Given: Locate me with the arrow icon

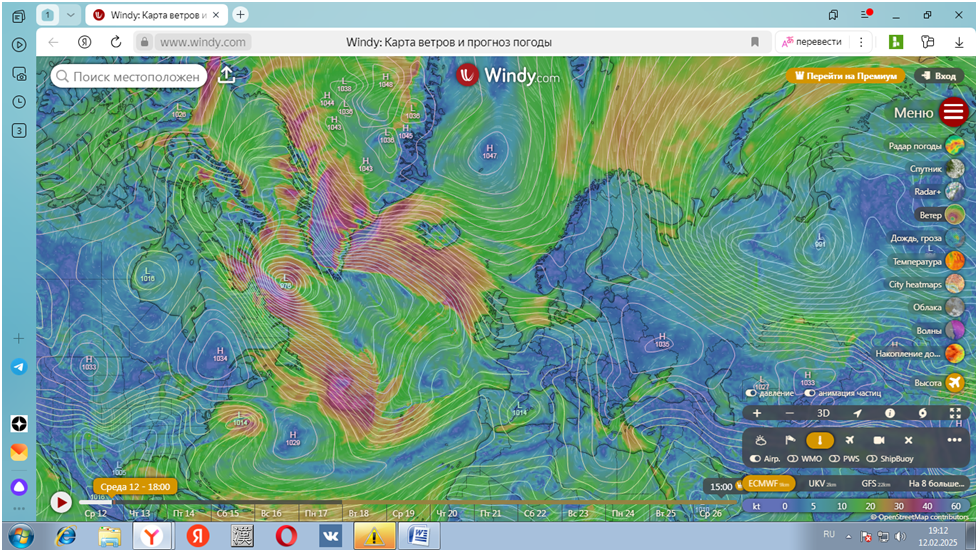Looking at the screenshot, I should coord(857,413).
